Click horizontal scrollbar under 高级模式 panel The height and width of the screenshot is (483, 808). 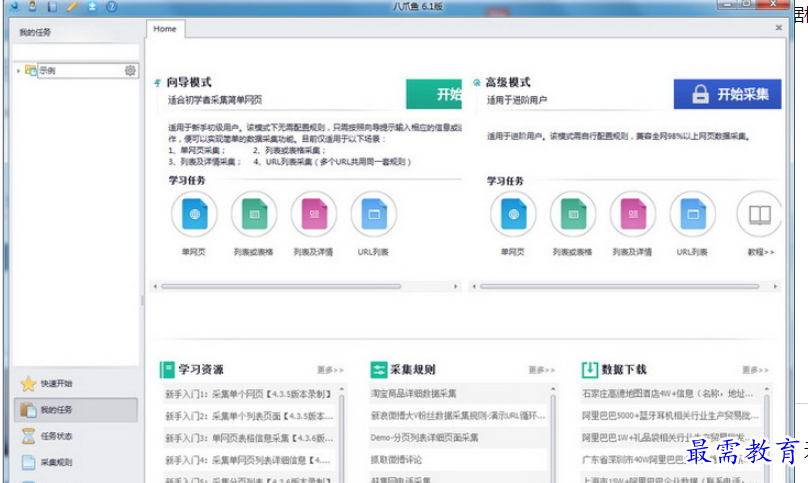point(619,286)
